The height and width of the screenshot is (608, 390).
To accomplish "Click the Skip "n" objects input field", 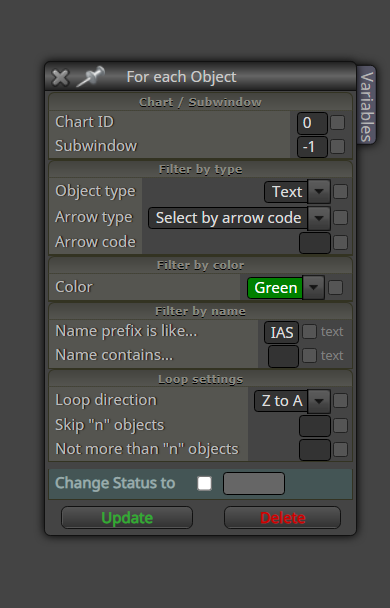I will pyautogui.click(x=315, y=426).
